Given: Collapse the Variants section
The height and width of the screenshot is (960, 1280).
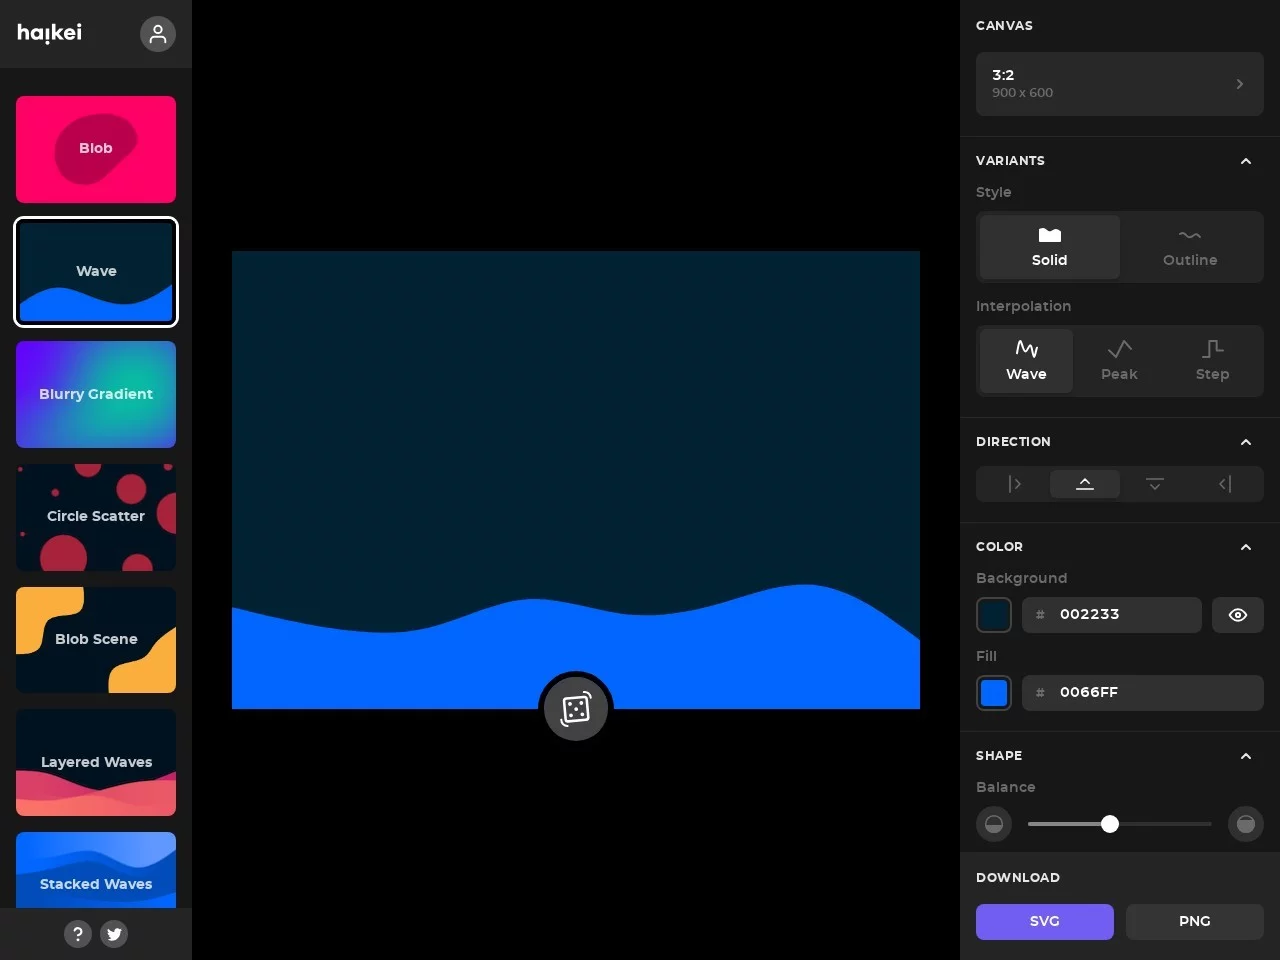Looking at the screenshot, I should coord(1245,161).
